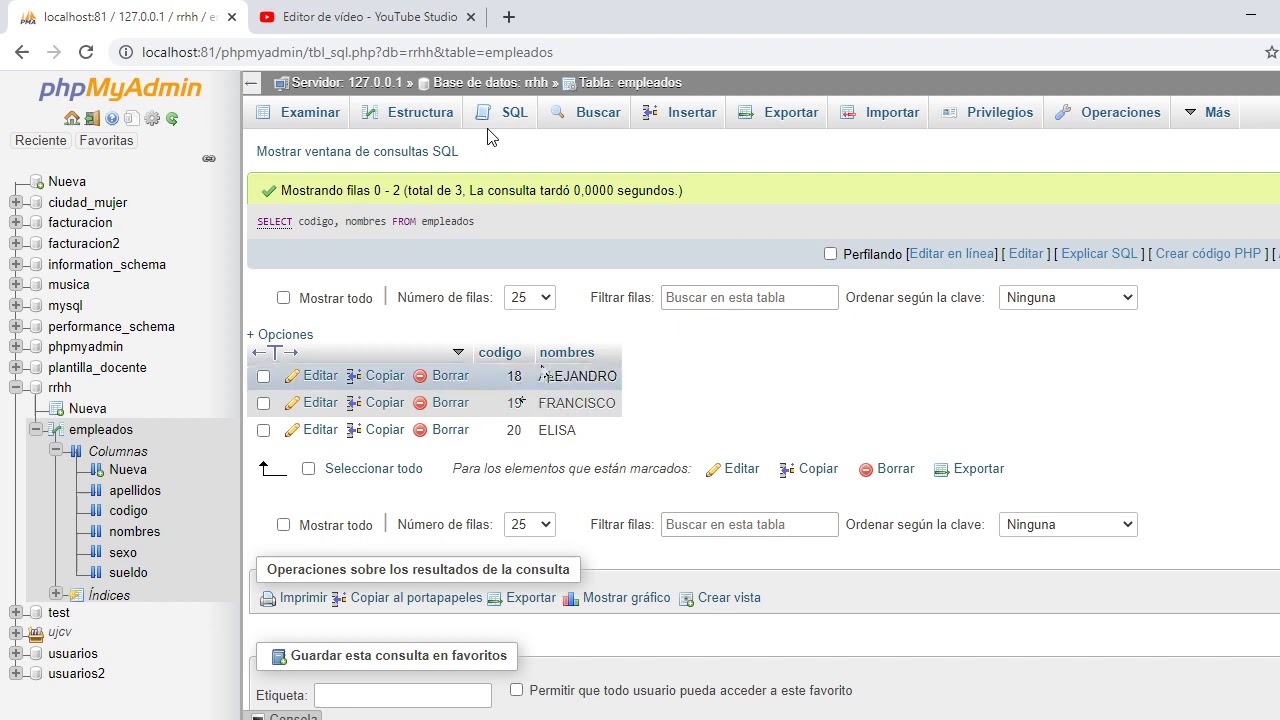
Task: Click the bulk Exportar icon for marked rows
Action: [x=941, y=469]
